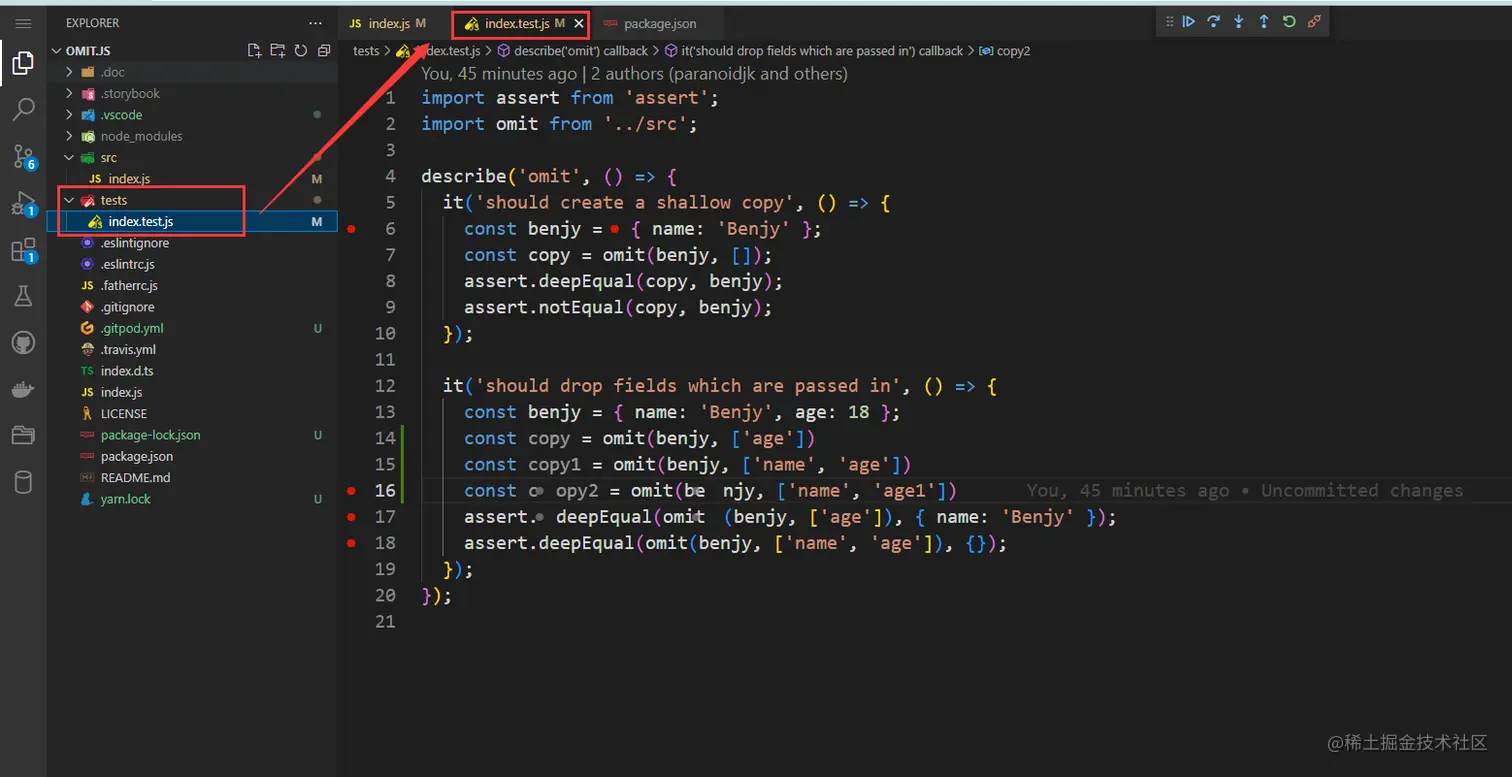The image size is (1512, 777).
Task: Open the Docker view in activity bar
Action: pyautogui.click(x=23, y=389)
